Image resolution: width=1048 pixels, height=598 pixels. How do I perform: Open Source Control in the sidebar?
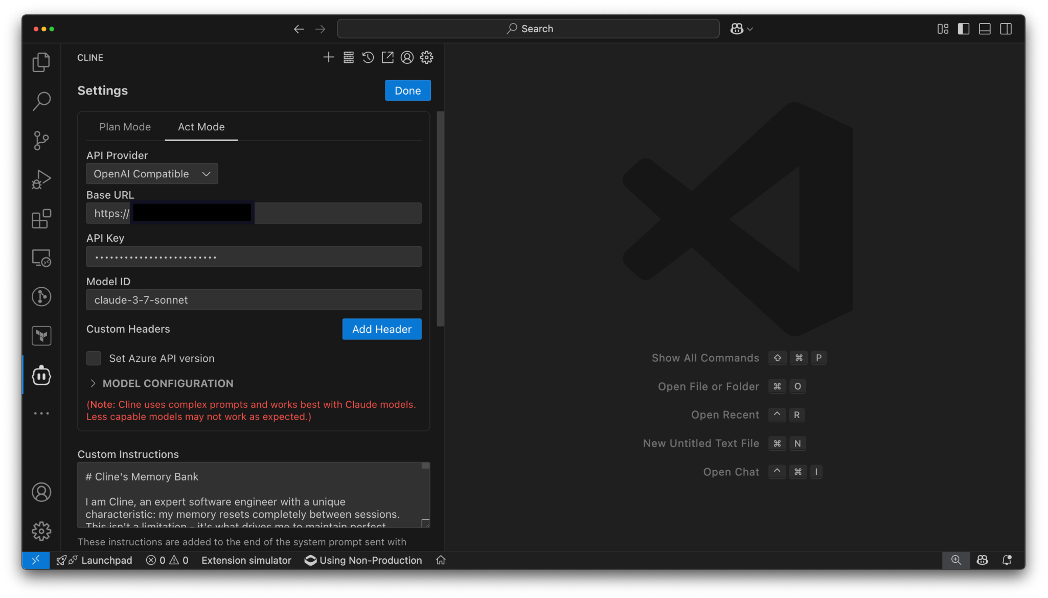pyautogui.click(x=41, y=140)
